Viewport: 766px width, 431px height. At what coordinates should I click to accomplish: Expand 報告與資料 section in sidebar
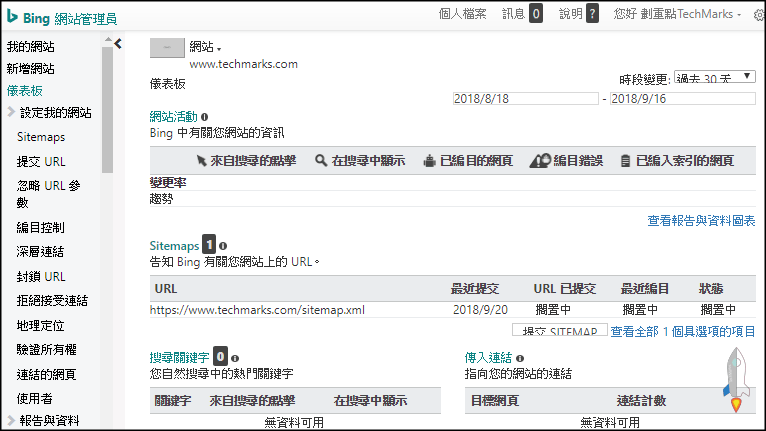click(x=11, y=420)
